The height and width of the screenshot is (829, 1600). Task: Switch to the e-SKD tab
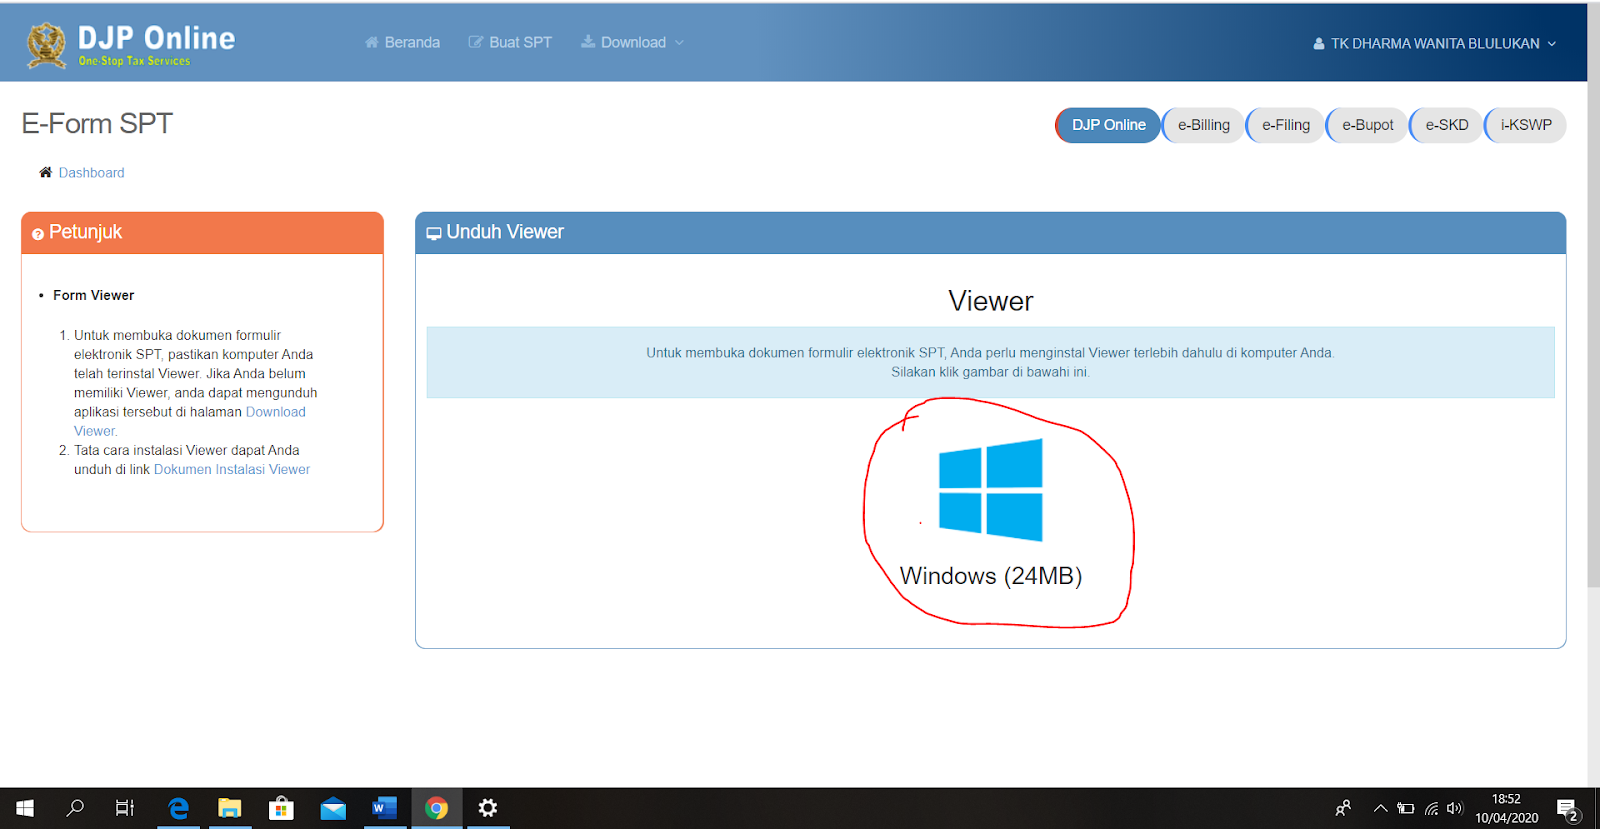[x=1446, y=125]
